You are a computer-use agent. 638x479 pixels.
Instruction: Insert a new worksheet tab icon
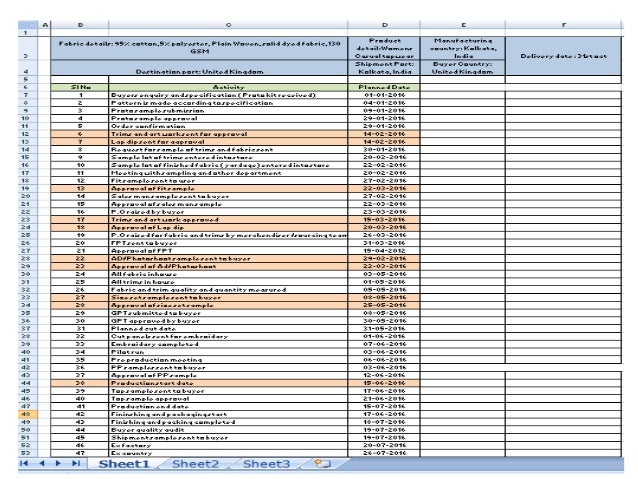pos(322,464)
